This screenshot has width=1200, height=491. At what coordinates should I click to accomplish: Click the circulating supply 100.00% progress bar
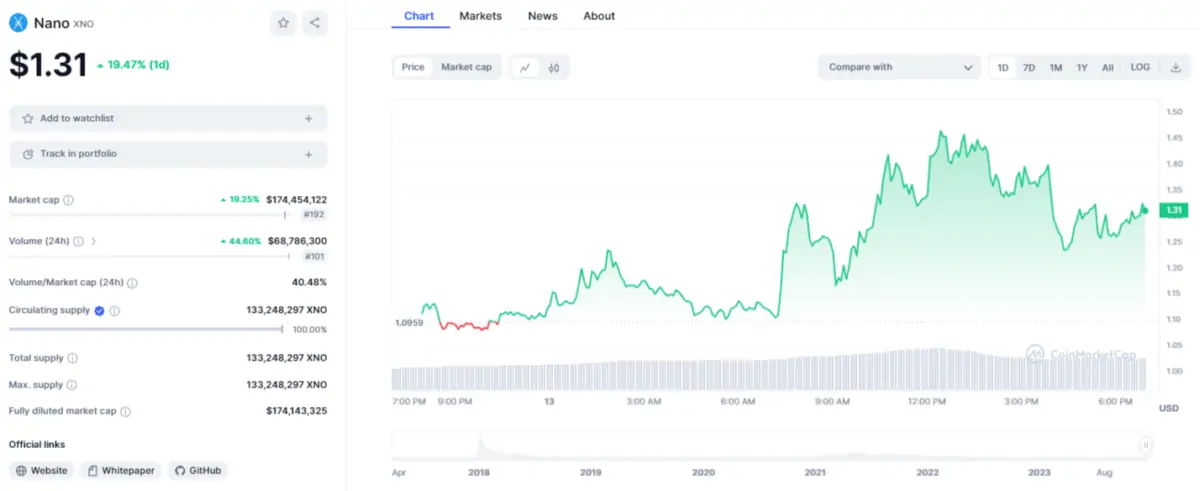click(147, 329)
